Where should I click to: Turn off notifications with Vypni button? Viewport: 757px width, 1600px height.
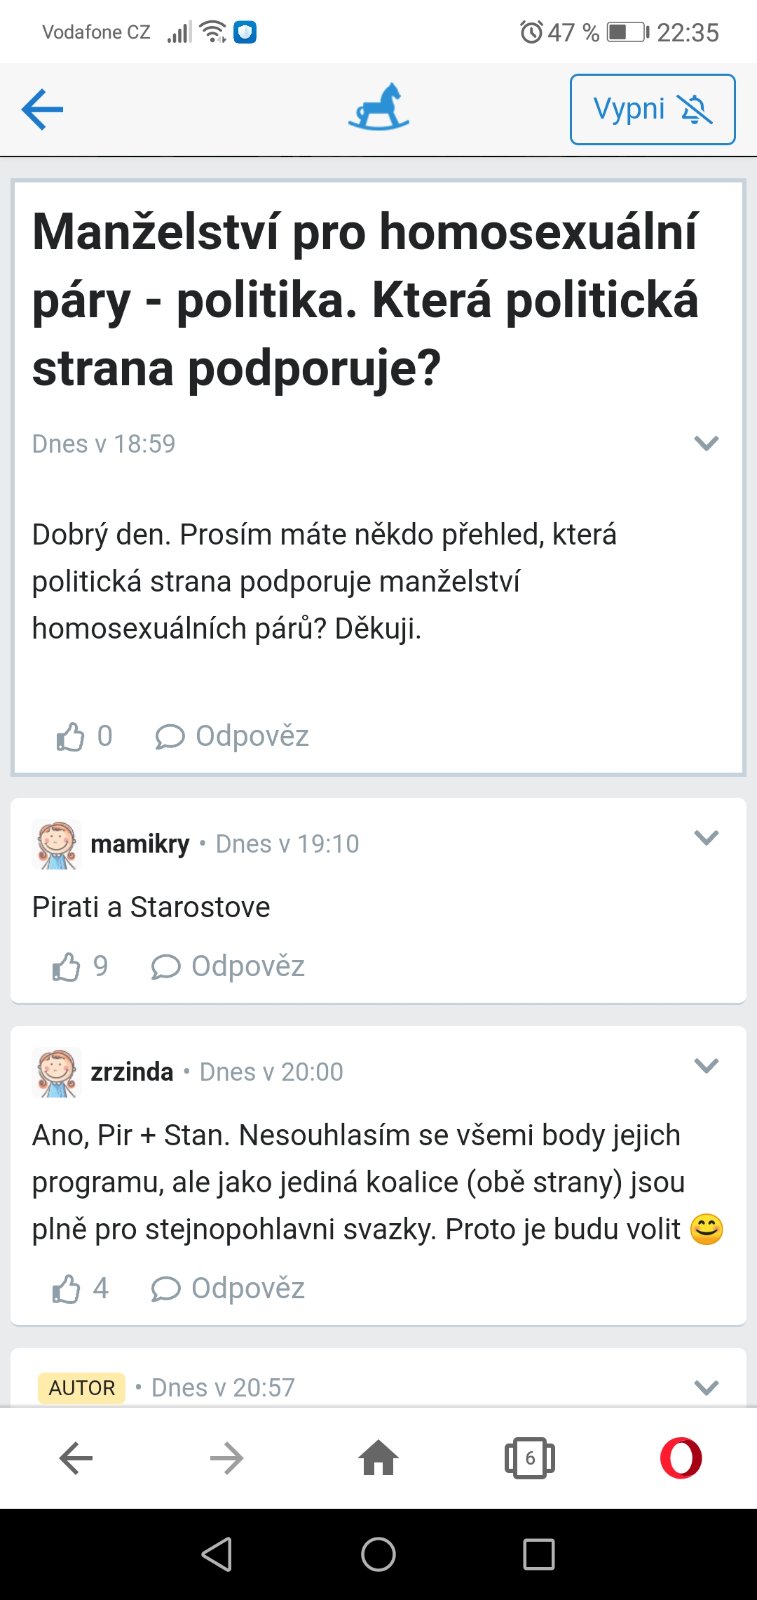coord(652,109)
